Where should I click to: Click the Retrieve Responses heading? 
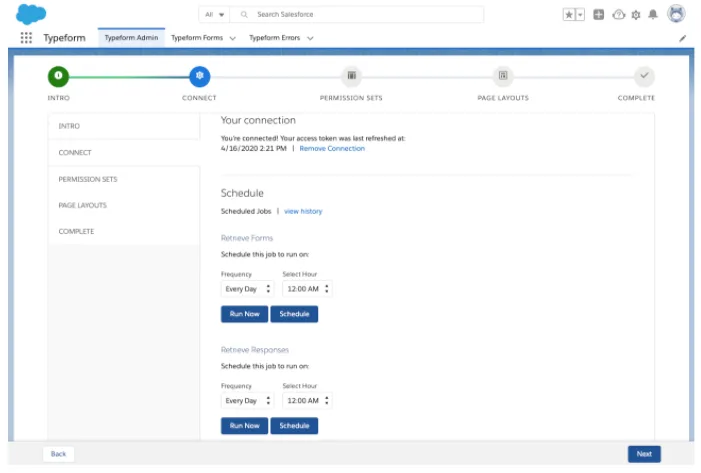click(255, 350)
